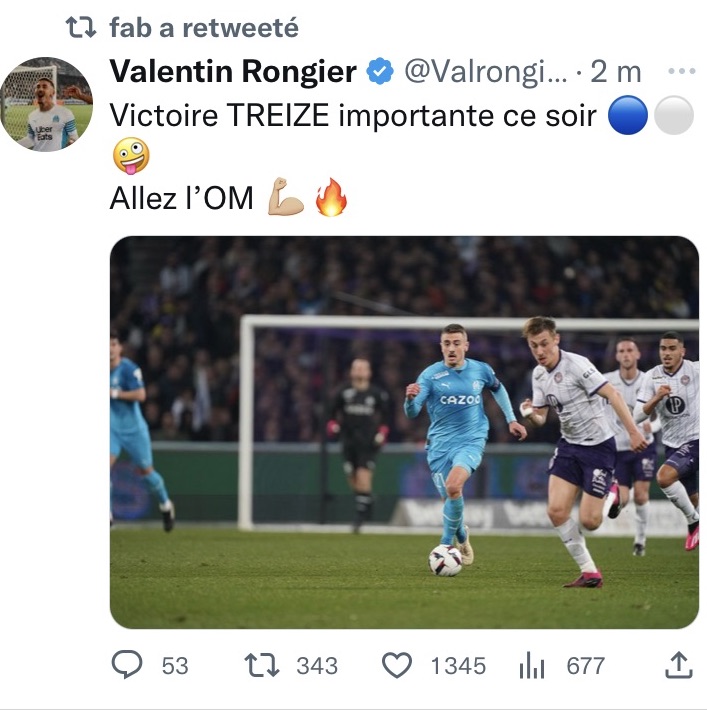Open the view analytics bar chart icon
The height and width of the screenshot is (716, 707).
pyautogui.click(x=530, y=665)
